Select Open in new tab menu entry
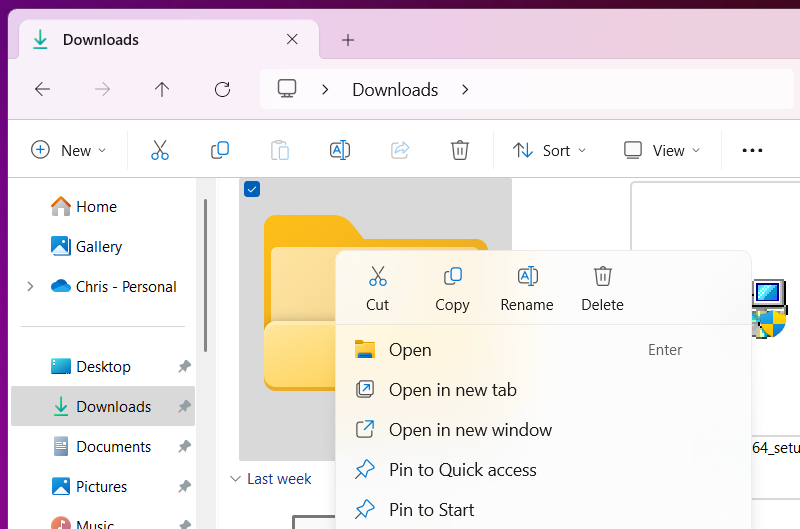This screenshot has height=529, width=800. coord(452,390)
